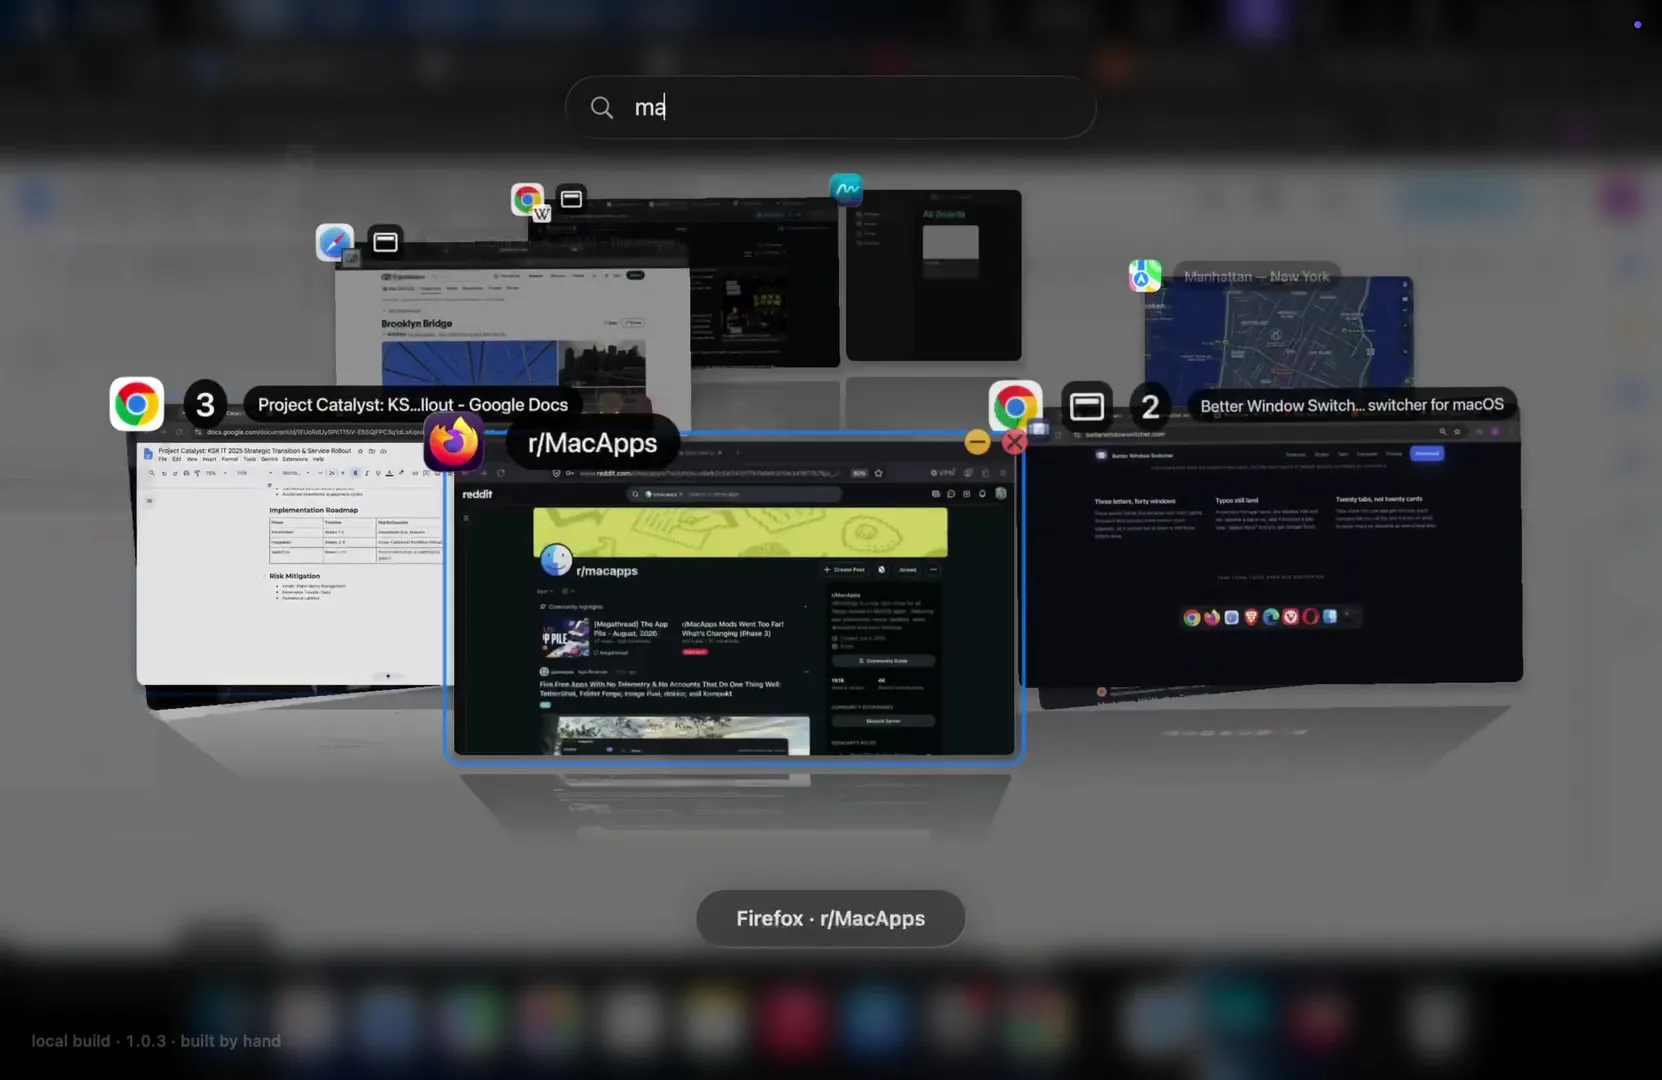Minimize the r/MacApps window with the yellow button
This screenshot has height=1080, width=1662.
tap(977, 441)
